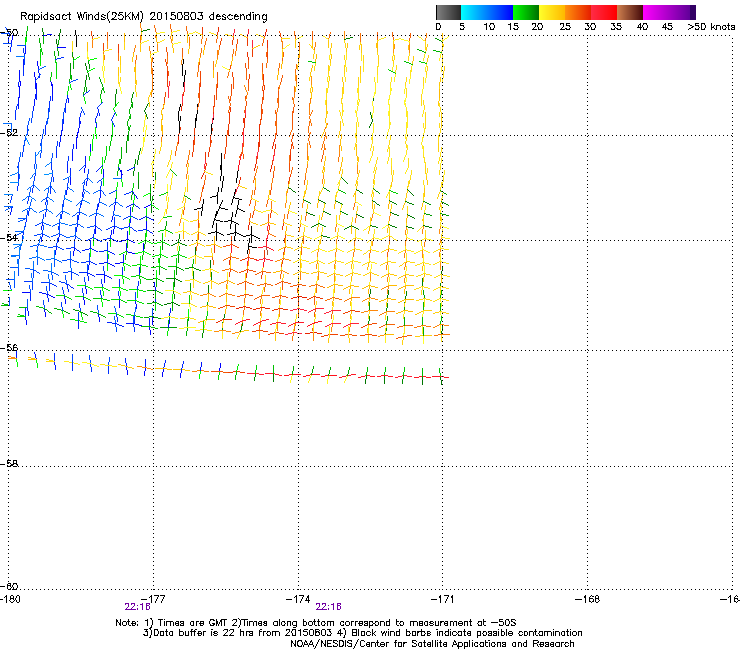Click the -52 latitude axis label
Screen dimensions: 740x650
(x=10, y=133)
